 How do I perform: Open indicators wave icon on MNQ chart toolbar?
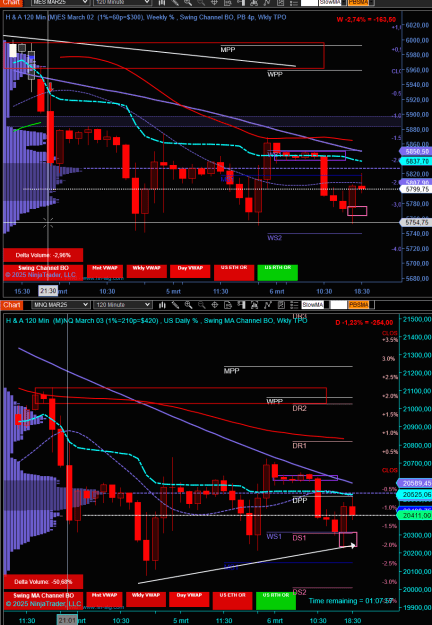tap(267, 305)
